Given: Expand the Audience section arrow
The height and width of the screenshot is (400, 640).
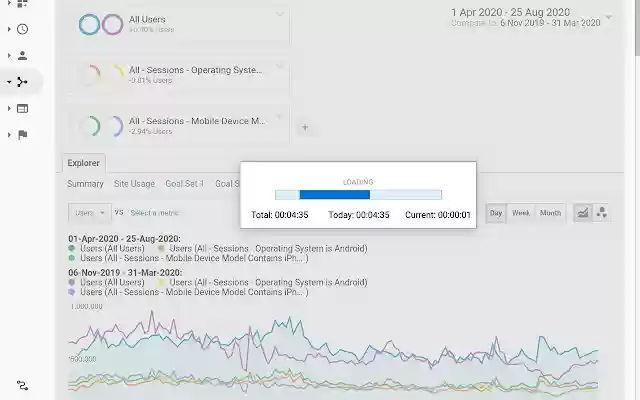Looking at the screenshot, I should (x=9, y=56).
